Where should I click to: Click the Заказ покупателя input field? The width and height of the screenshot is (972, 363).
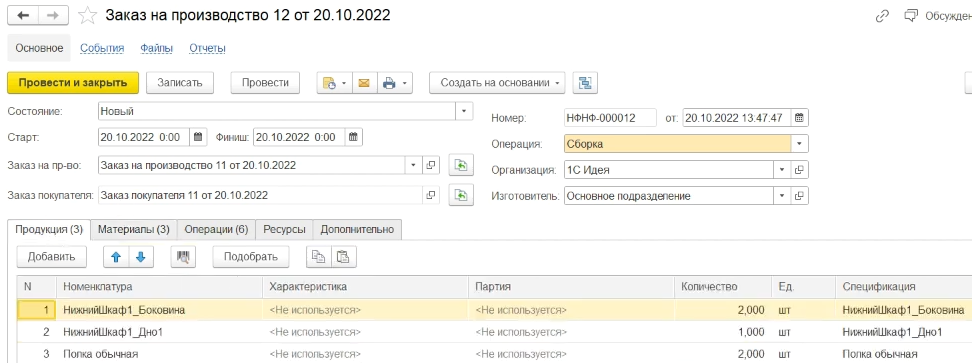pyautogui.click(x=260, y=195)
